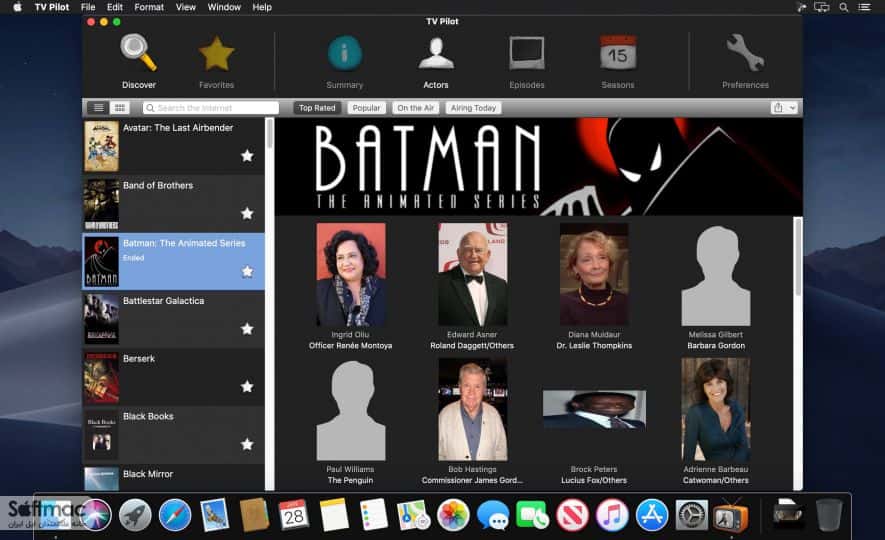Open TV Pilot app icon in Dock
This screenshot has width=885, height=540.
pyautogui.click(x=731, y=515)
